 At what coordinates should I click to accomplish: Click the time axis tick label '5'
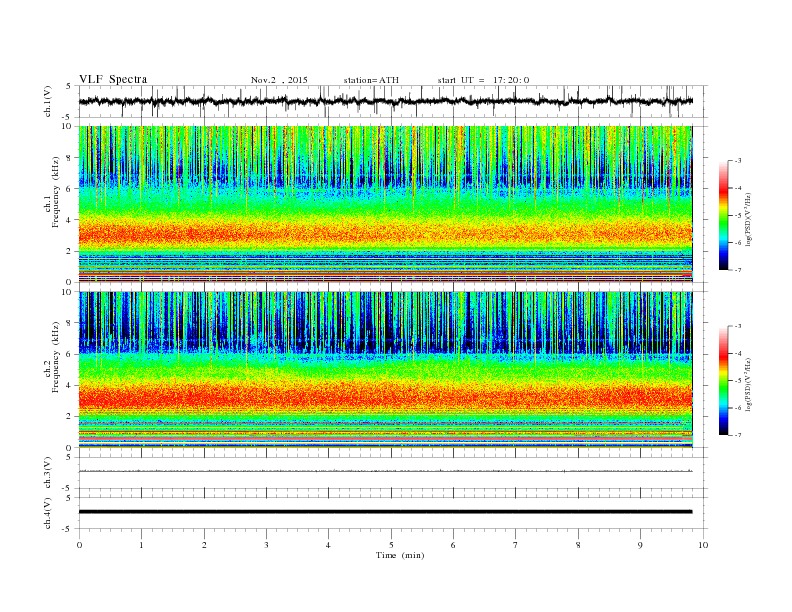click(391, 545)
